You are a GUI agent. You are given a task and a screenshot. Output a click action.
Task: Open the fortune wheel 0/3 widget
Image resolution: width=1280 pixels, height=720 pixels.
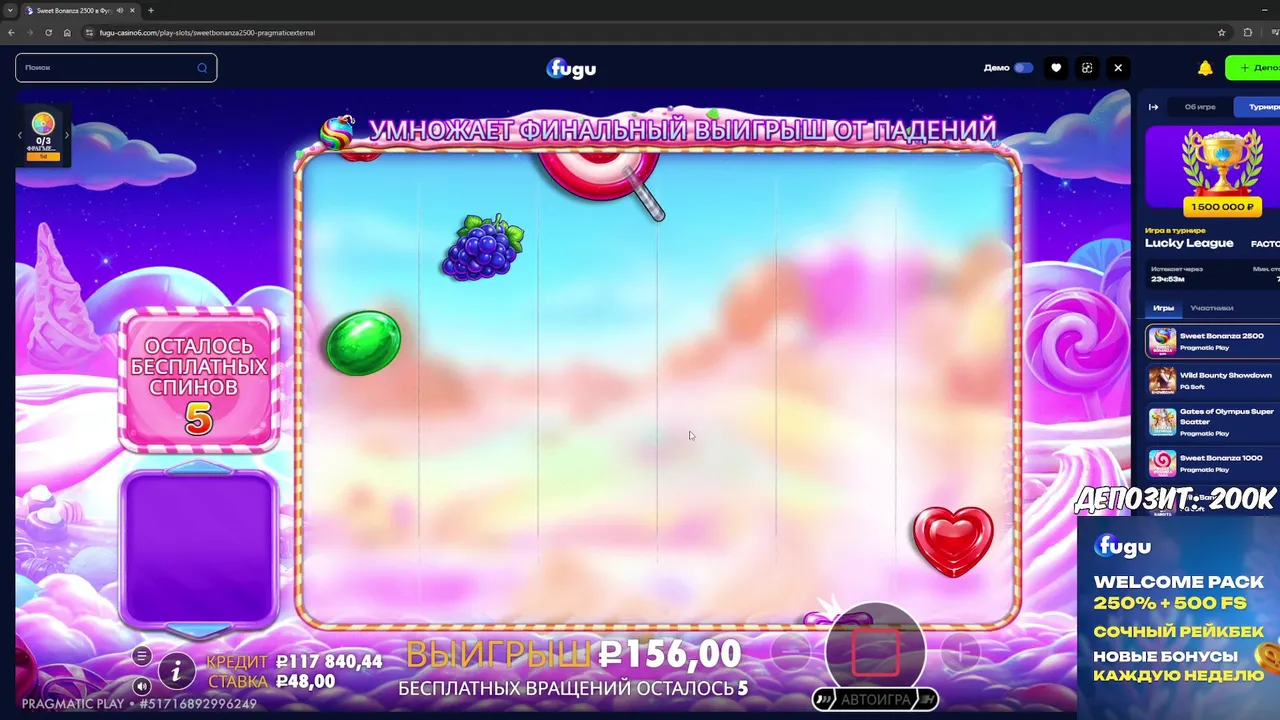(x=43, y=134)
